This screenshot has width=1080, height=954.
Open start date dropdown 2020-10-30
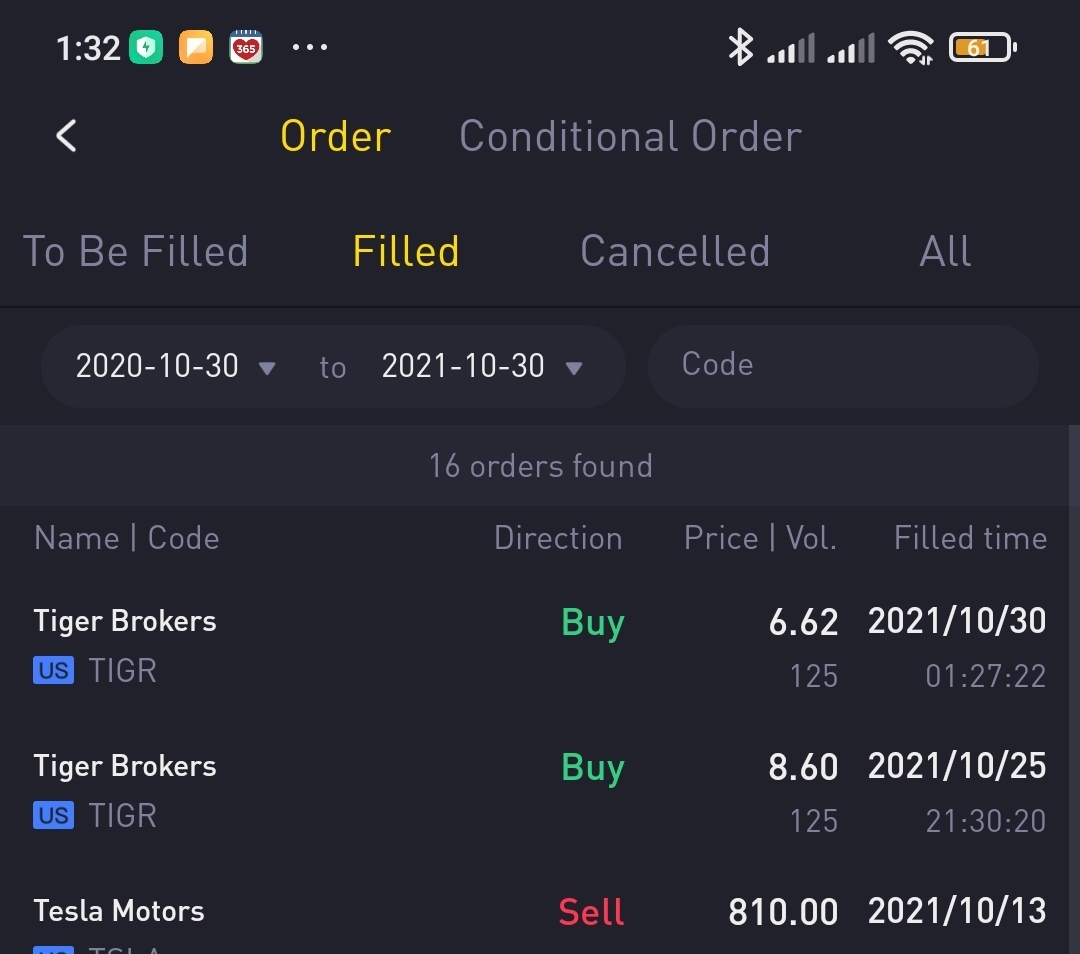click(x=176, y=366)
